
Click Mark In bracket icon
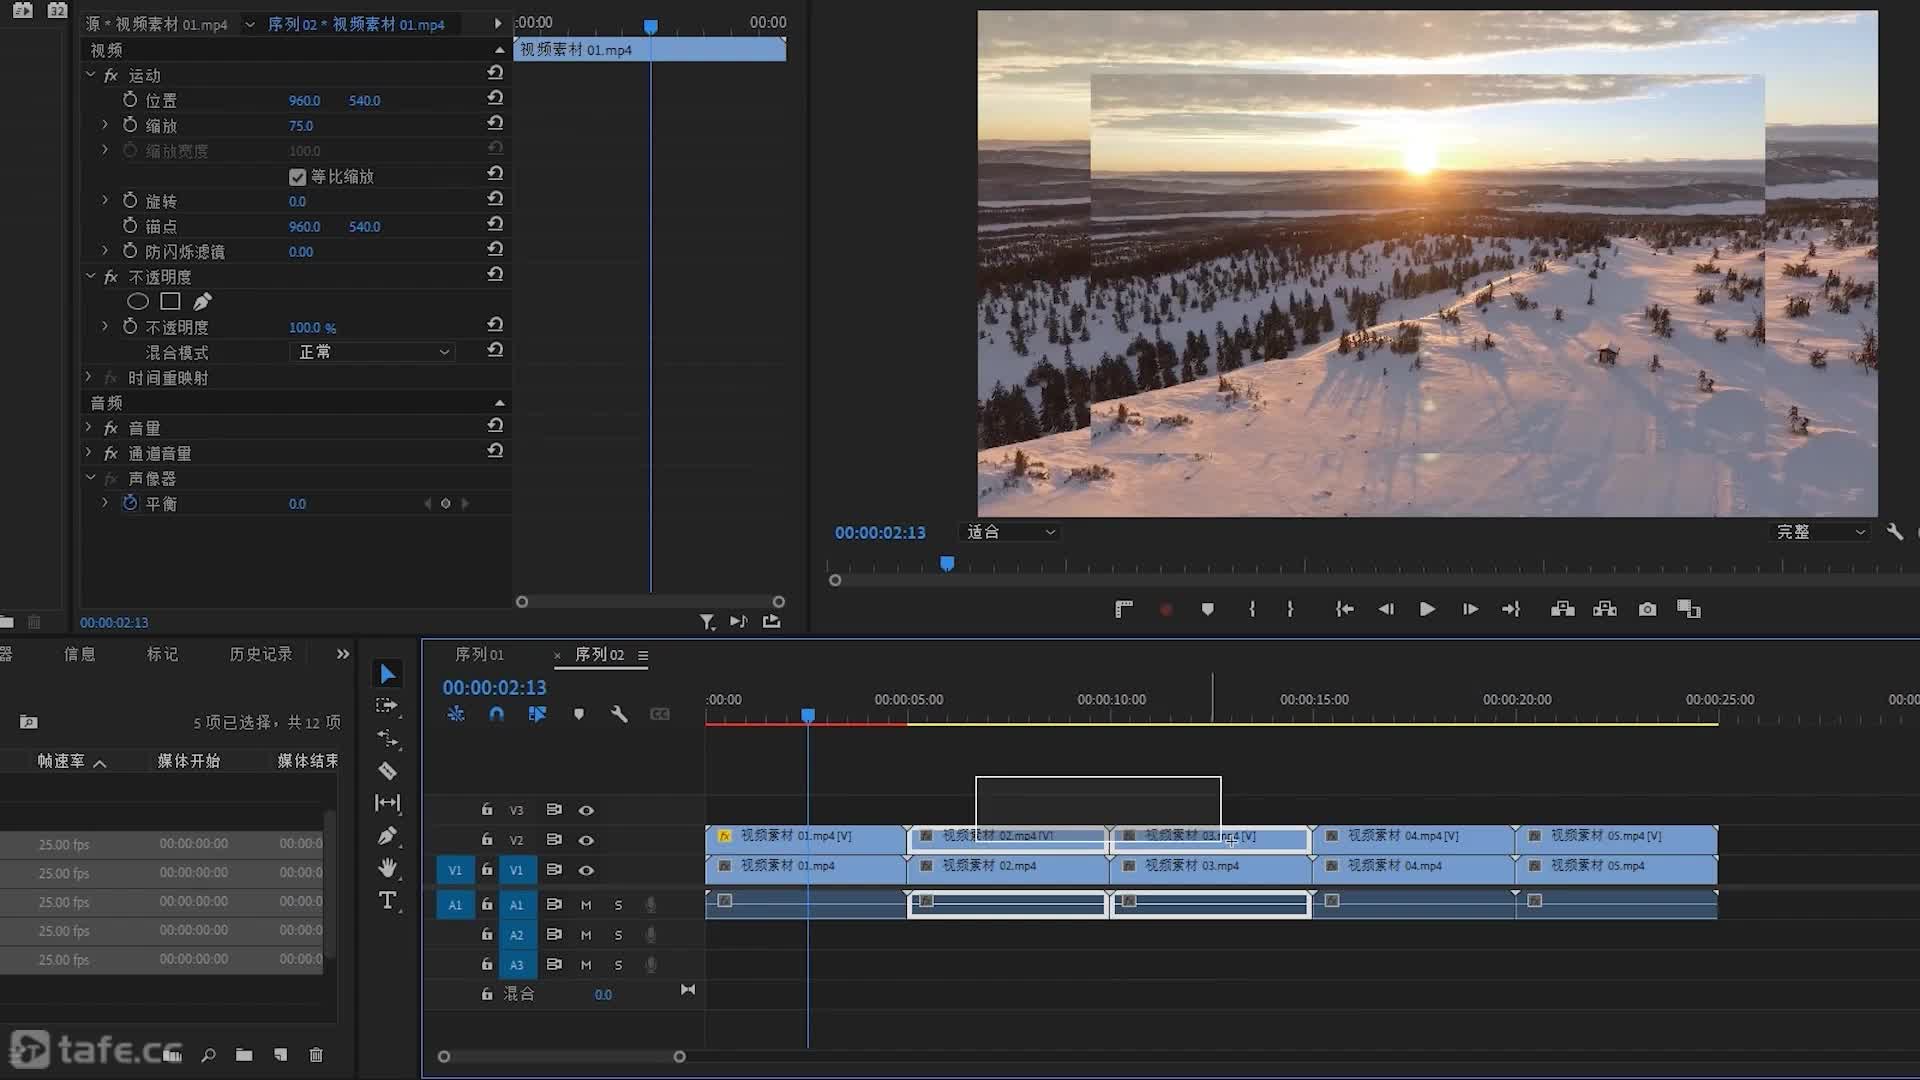point(1252,609)
